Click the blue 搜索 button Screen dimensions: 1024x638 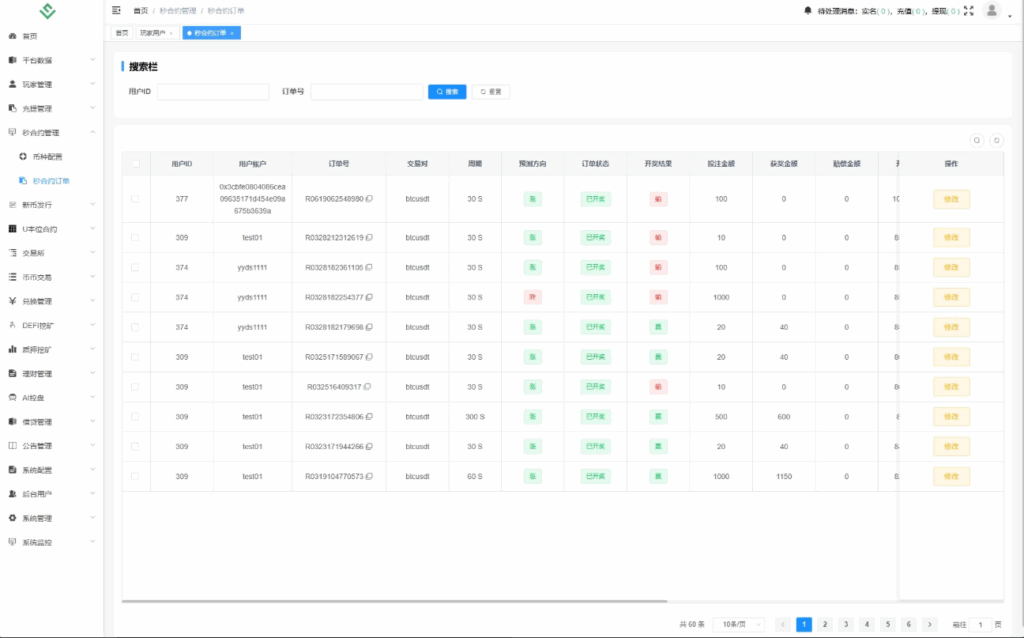click(447, 92)
